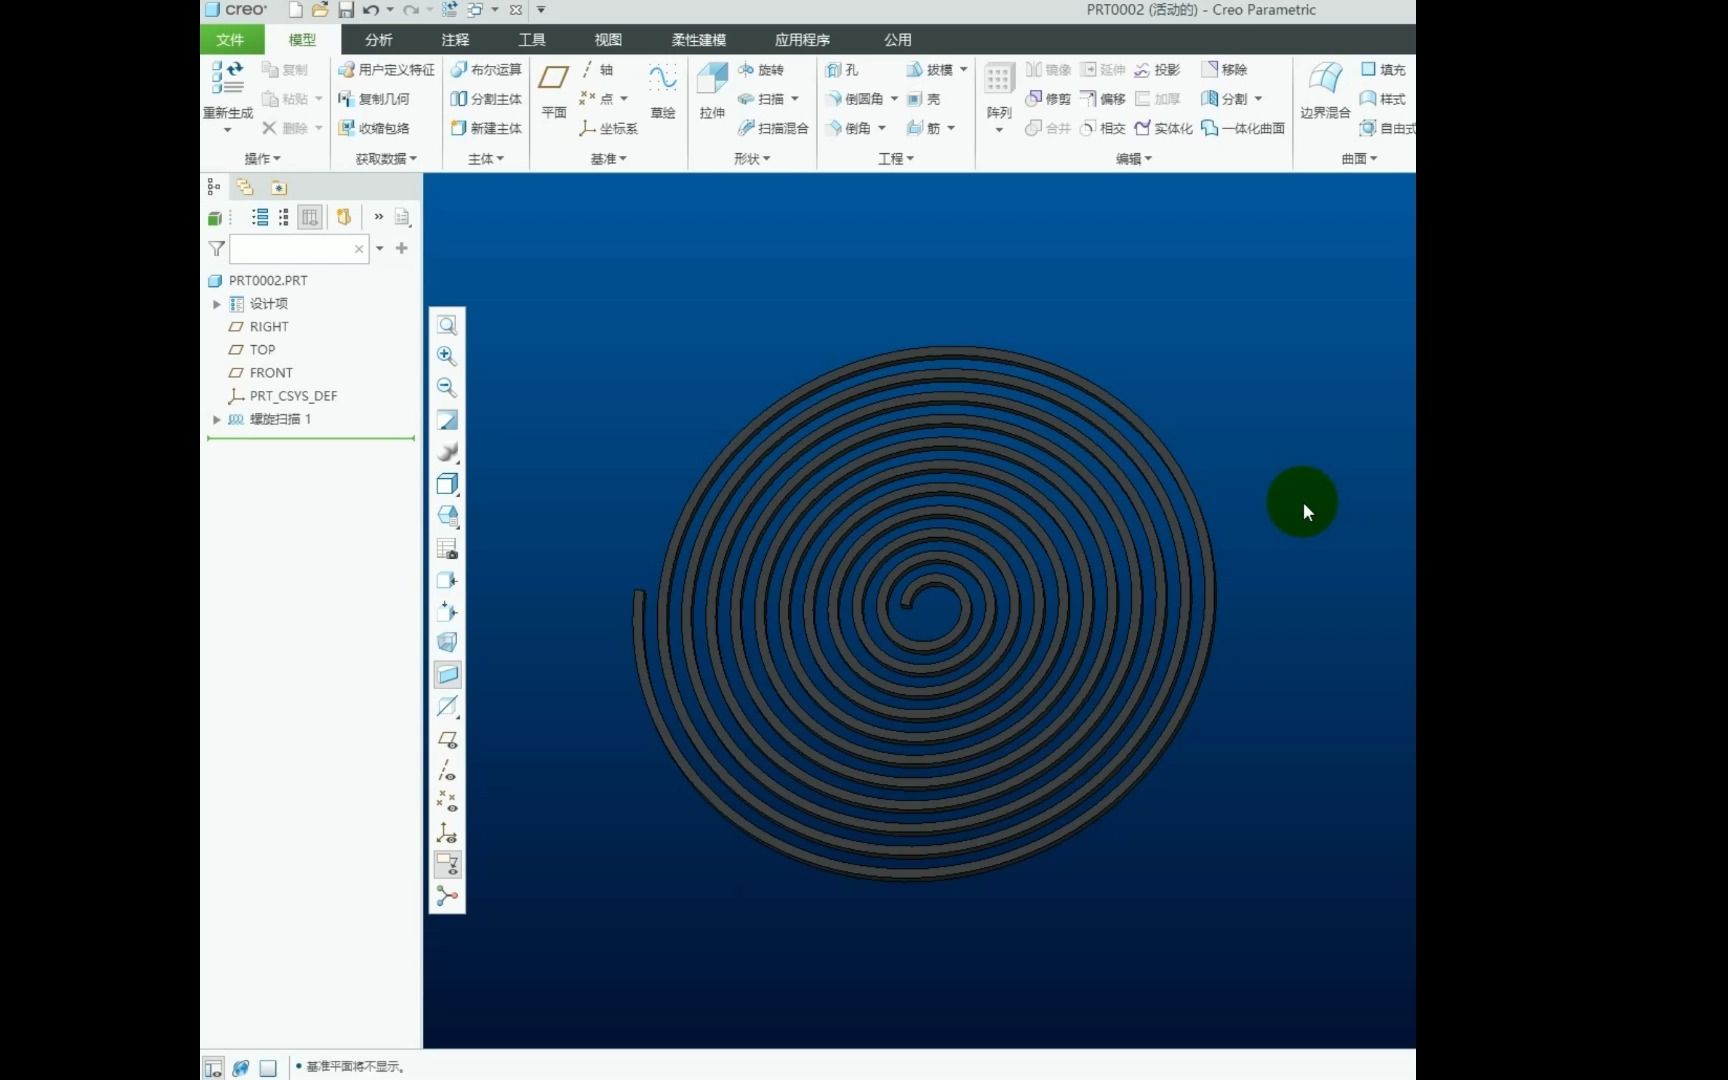Open the 文件 menu
The image size is (1728, 1080).
pos(230,40)
